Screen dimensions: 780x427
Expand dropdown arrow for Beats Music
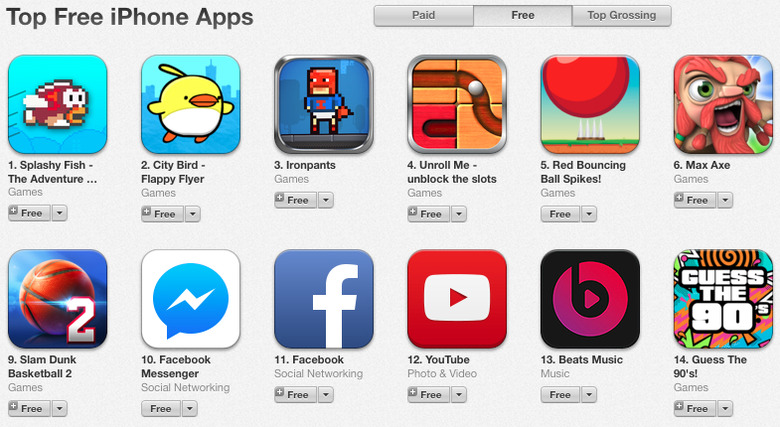coord(589,395)
